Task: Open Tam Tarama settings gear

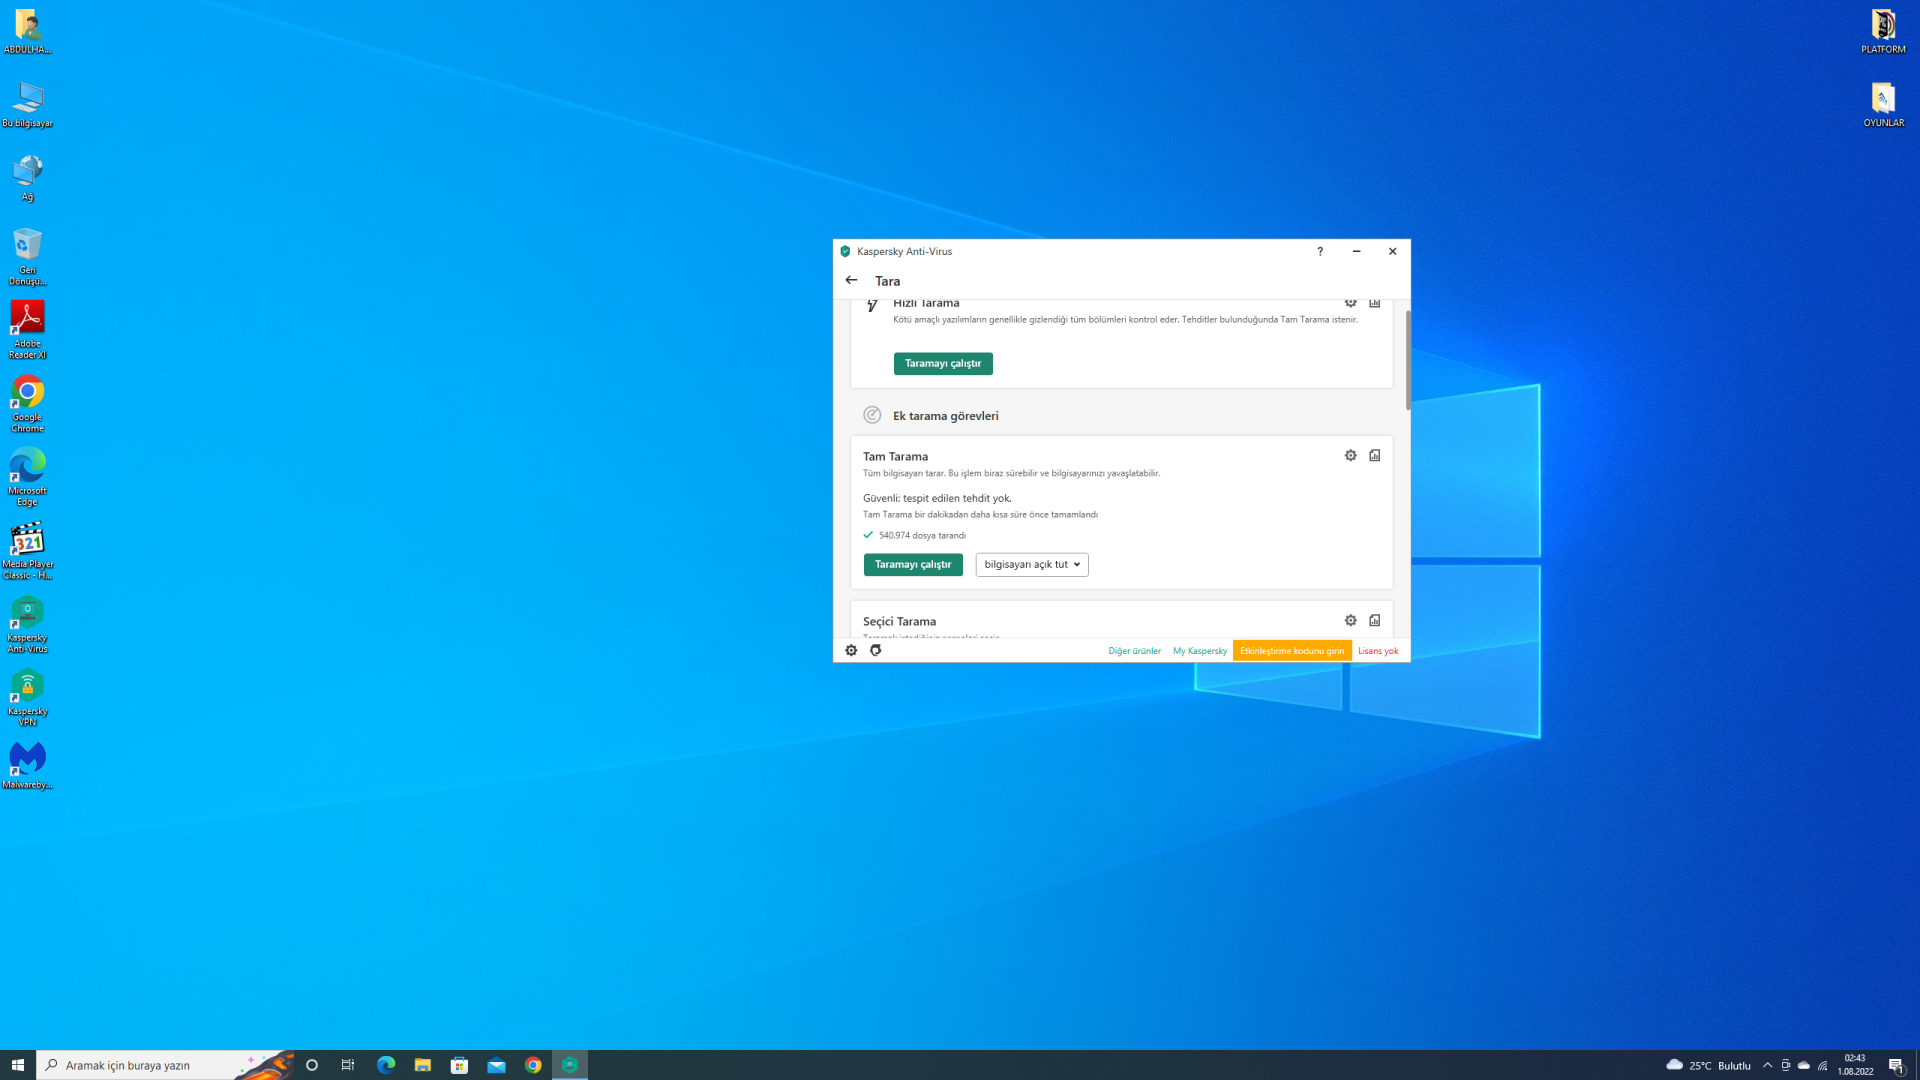Action: point(1350,456)
